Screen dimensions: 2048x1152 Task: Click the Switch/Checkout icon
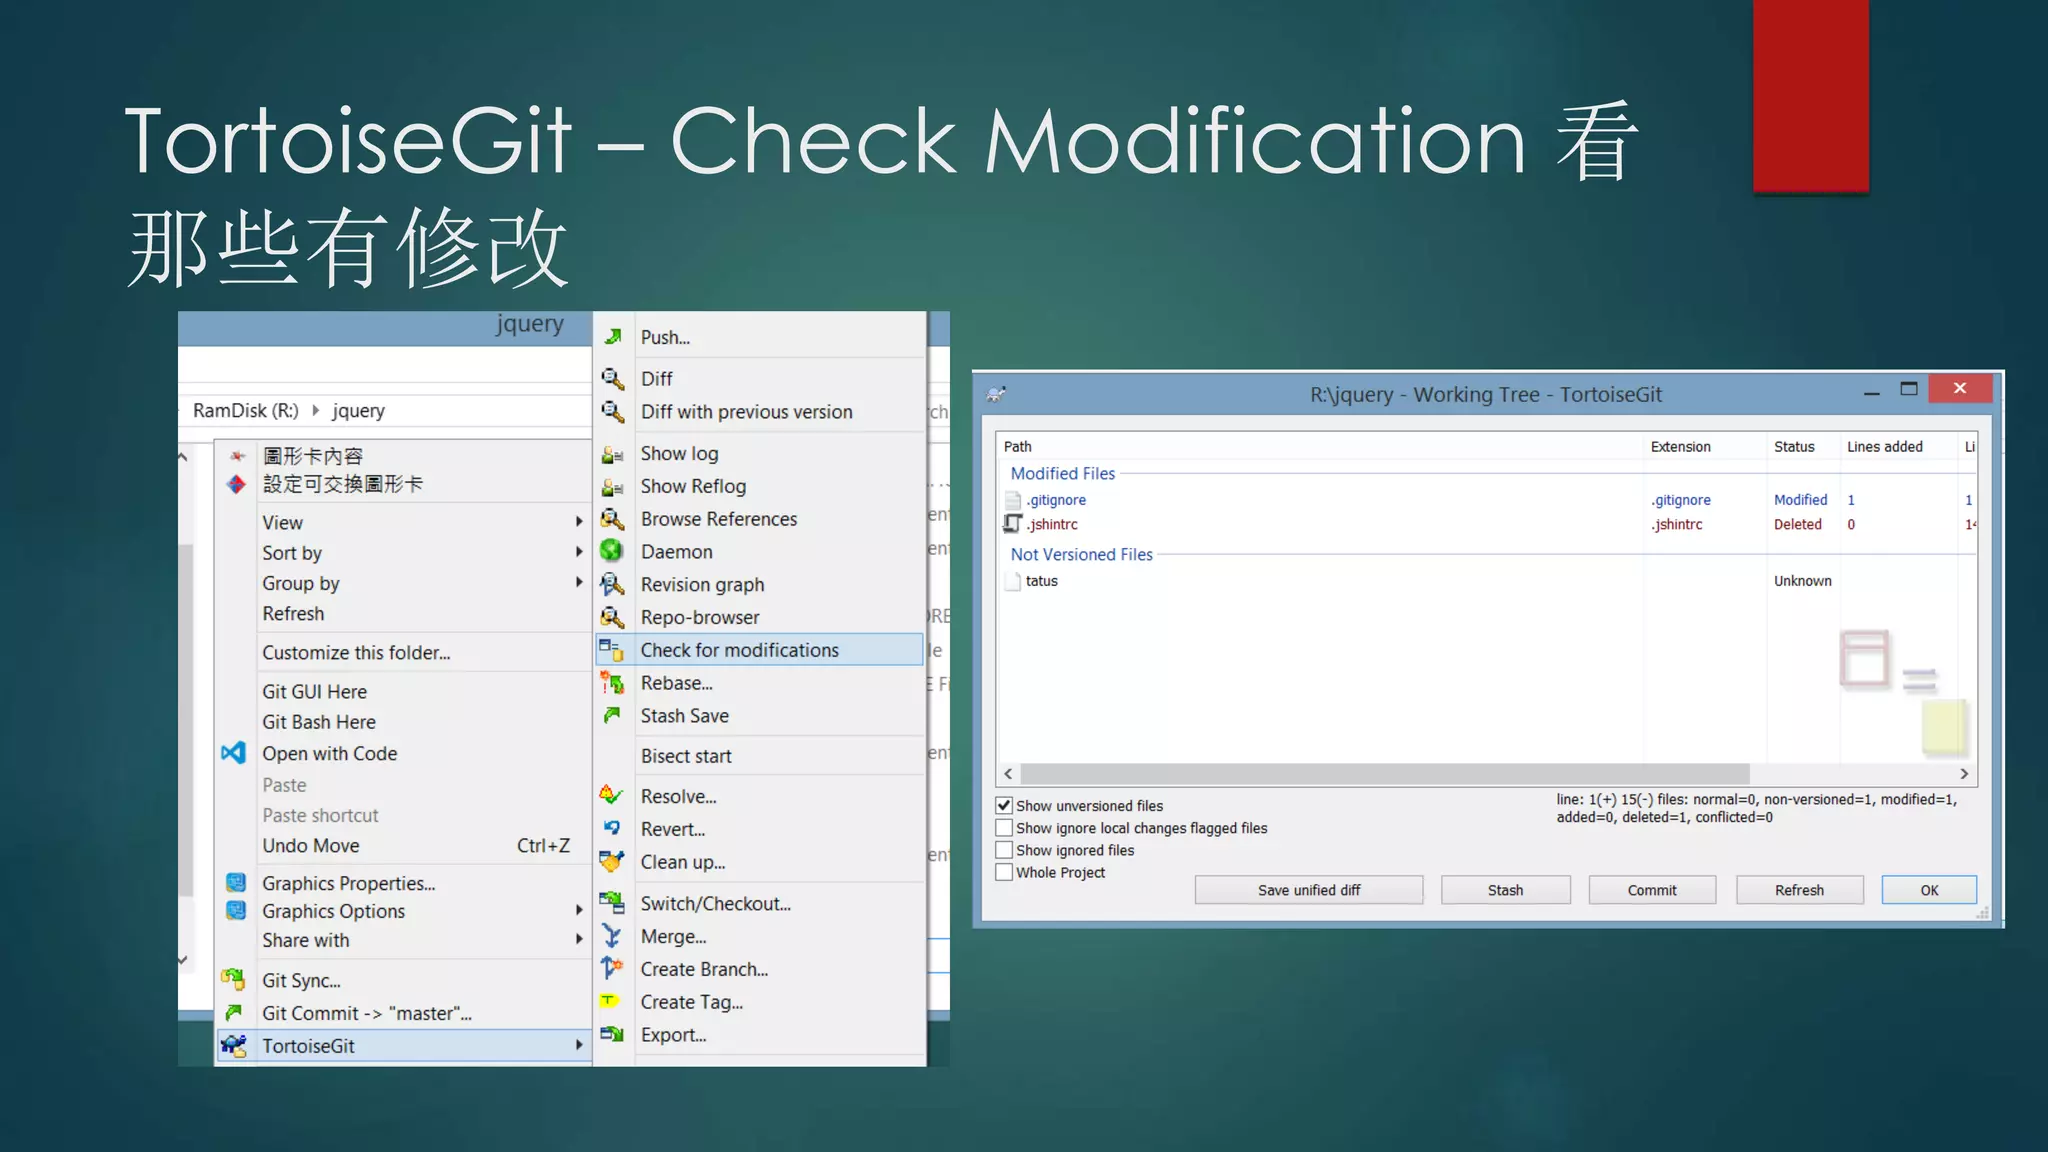(x=612, y=903)
